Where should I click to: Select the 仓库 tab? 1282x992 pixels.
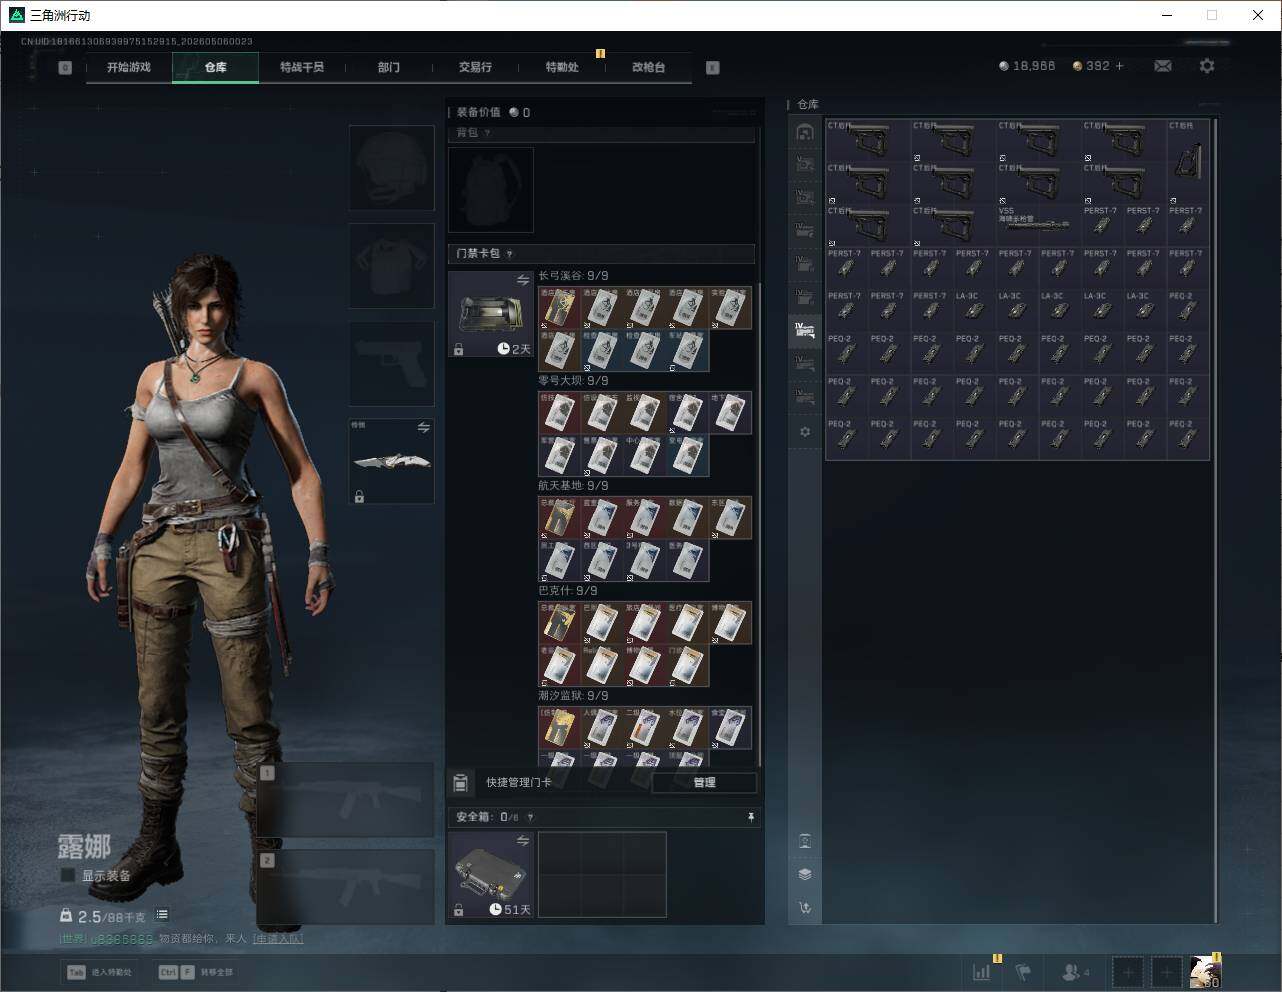click(216, 67)
